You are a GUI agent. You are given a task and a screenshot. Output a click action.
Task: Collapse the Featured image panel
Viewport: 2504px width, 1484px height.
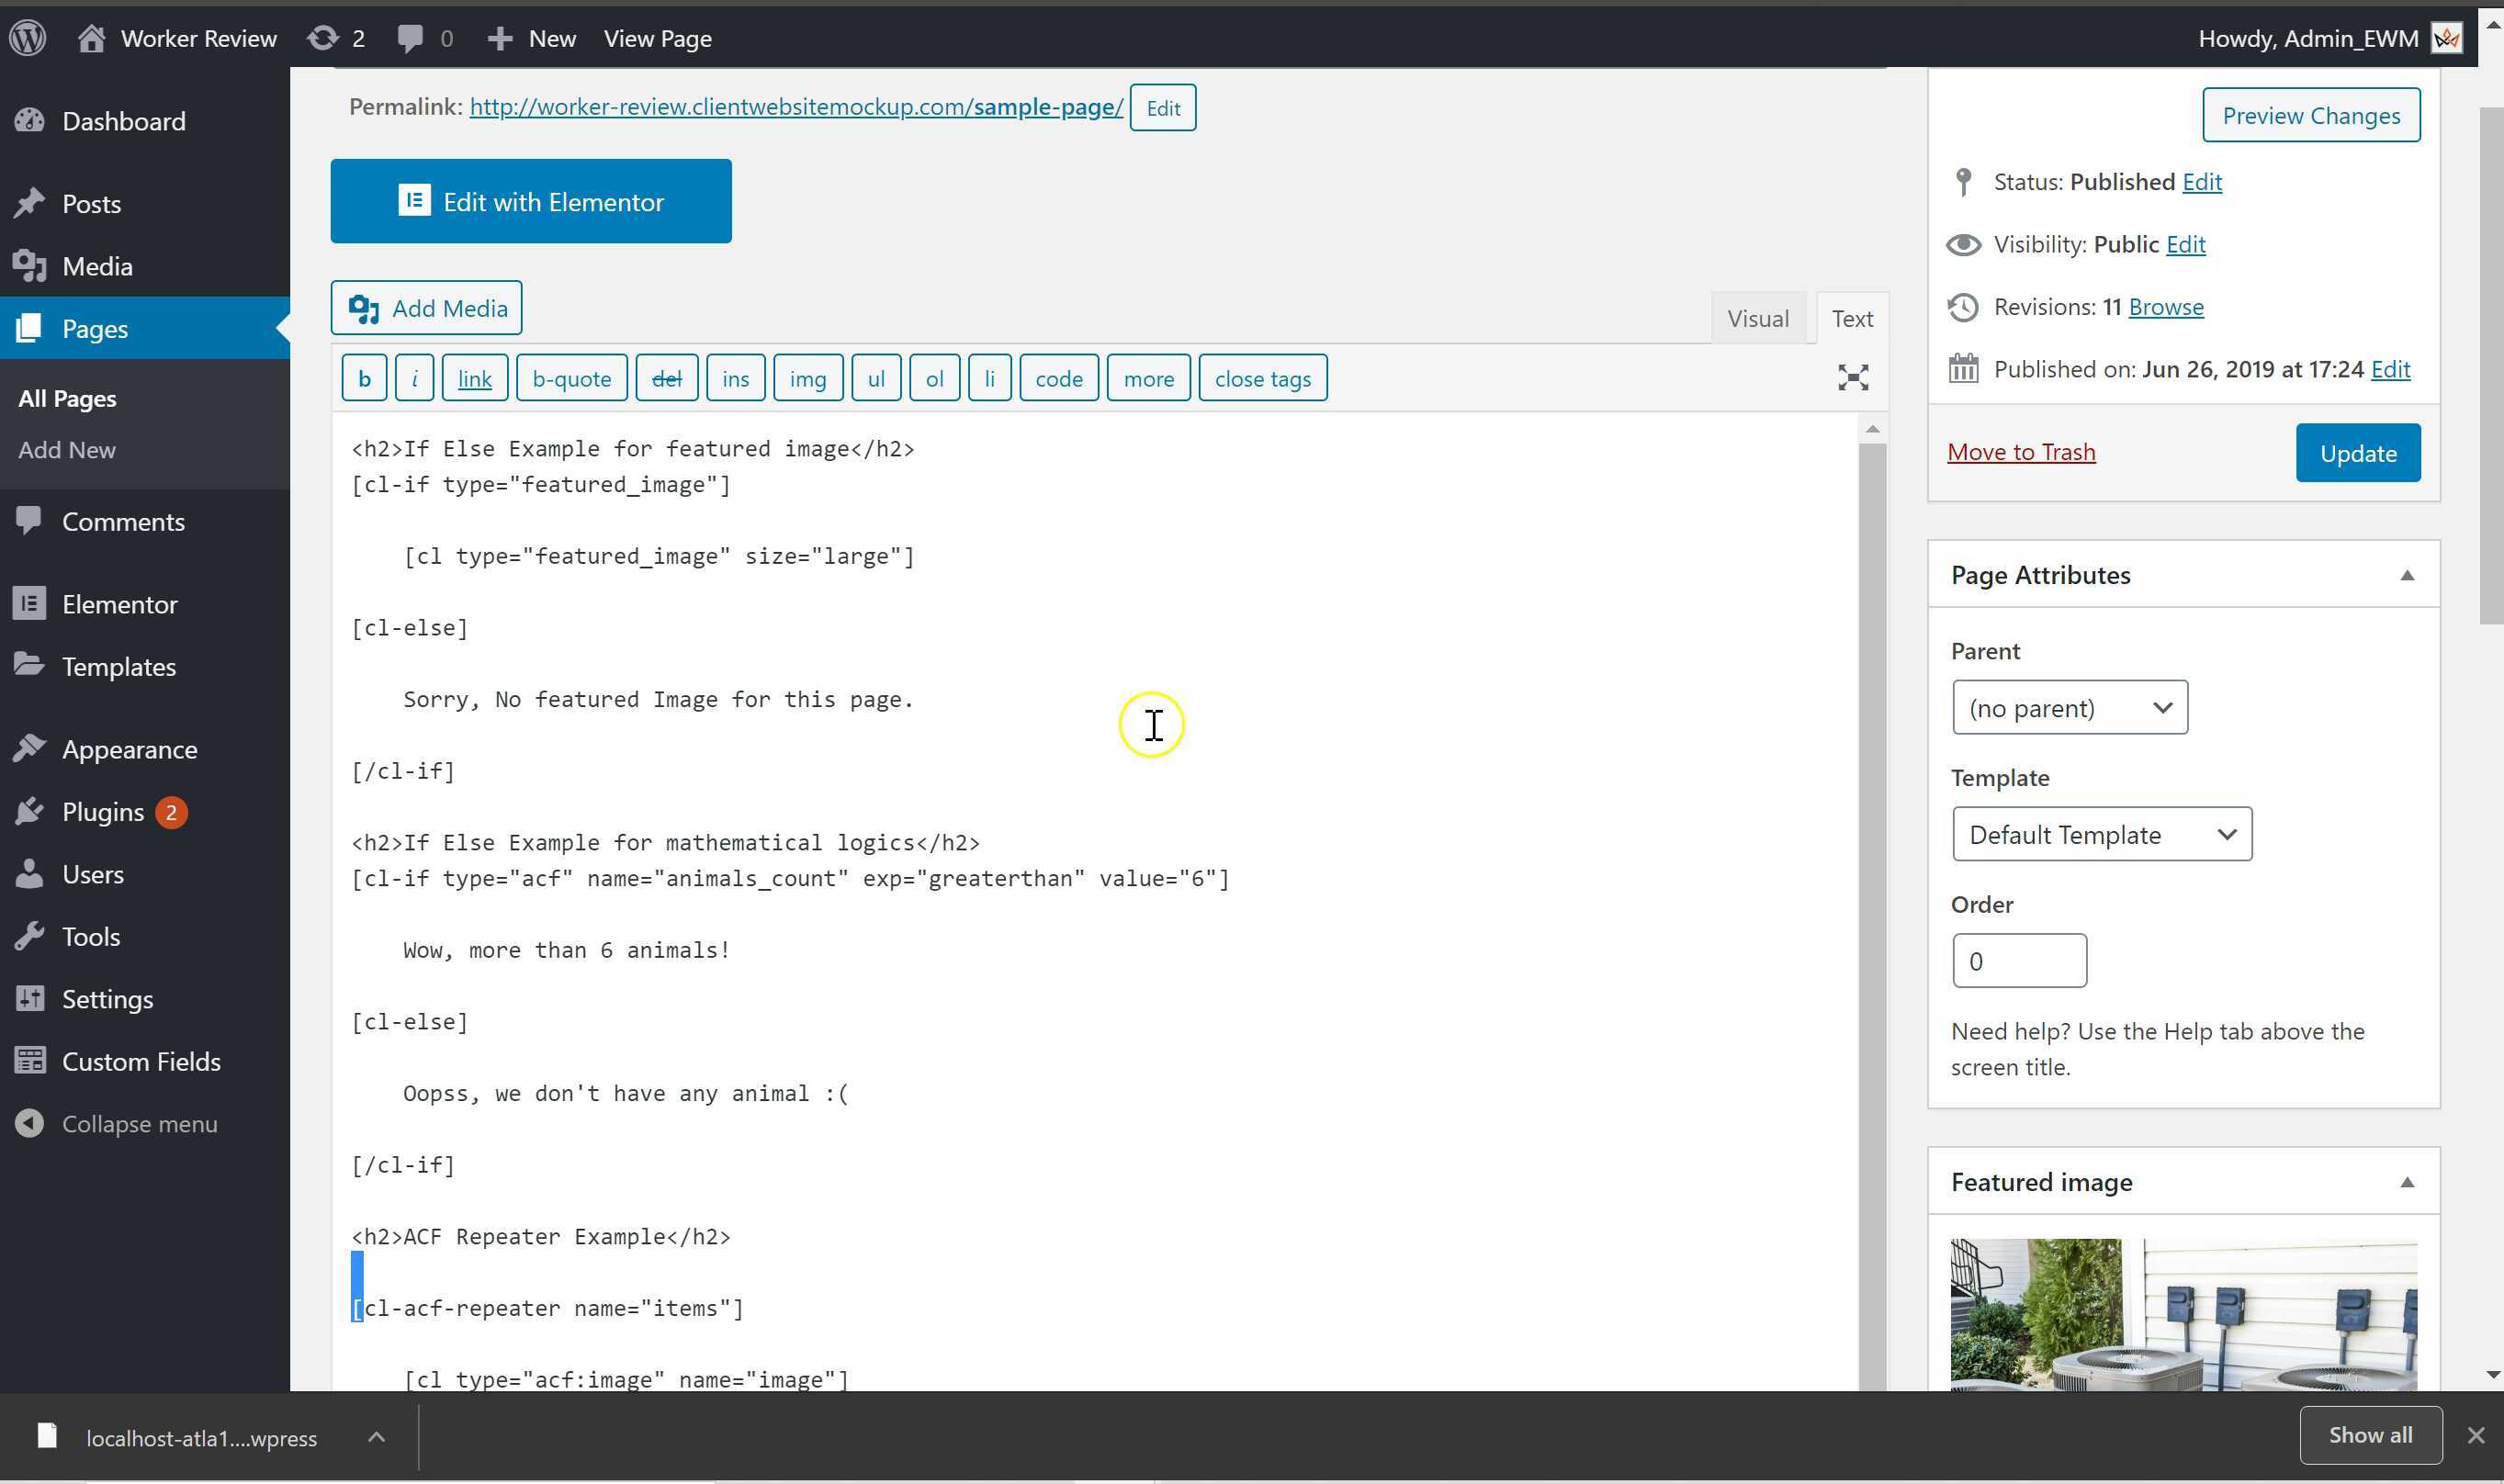pos(2407,1182)
